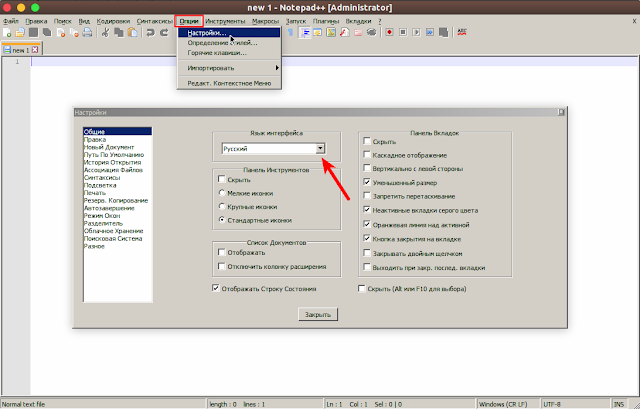Viewport: 640px width, 409px height.
Task: Select the Стандартные иконки radio button
Action: [x=222, y=220]
